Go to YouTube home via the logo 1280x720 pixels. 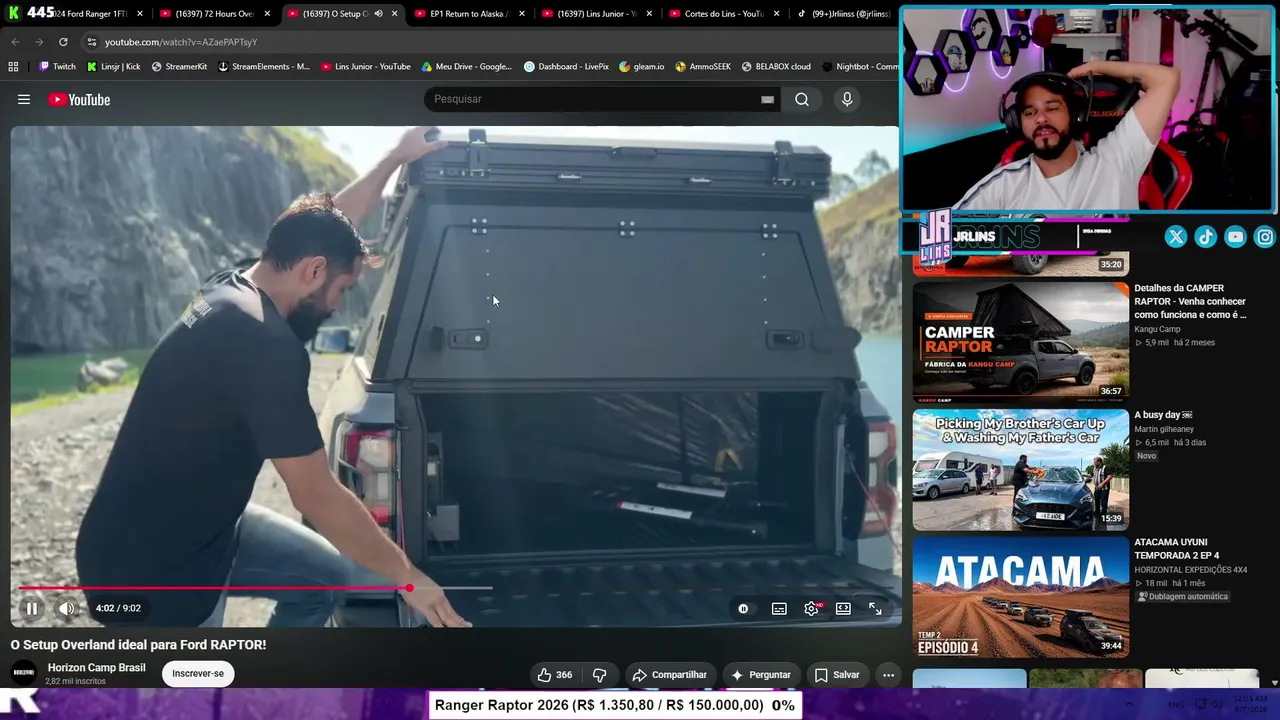point(79,99)
